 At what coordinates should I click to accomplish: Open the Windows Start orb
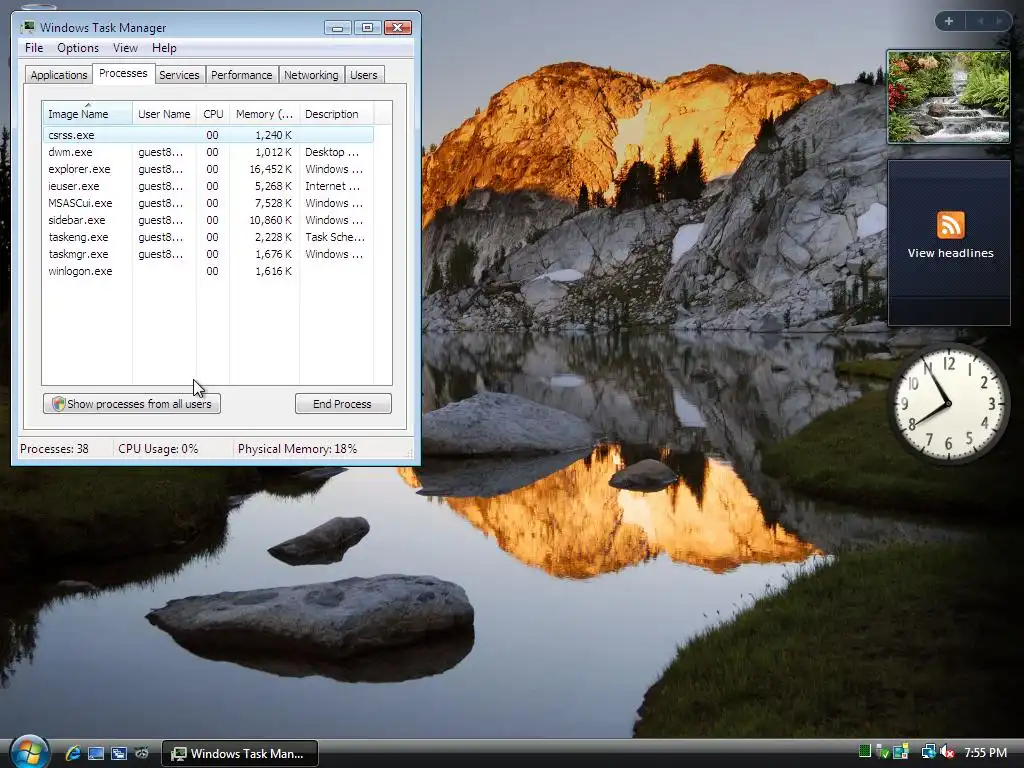tap(29, 752)
